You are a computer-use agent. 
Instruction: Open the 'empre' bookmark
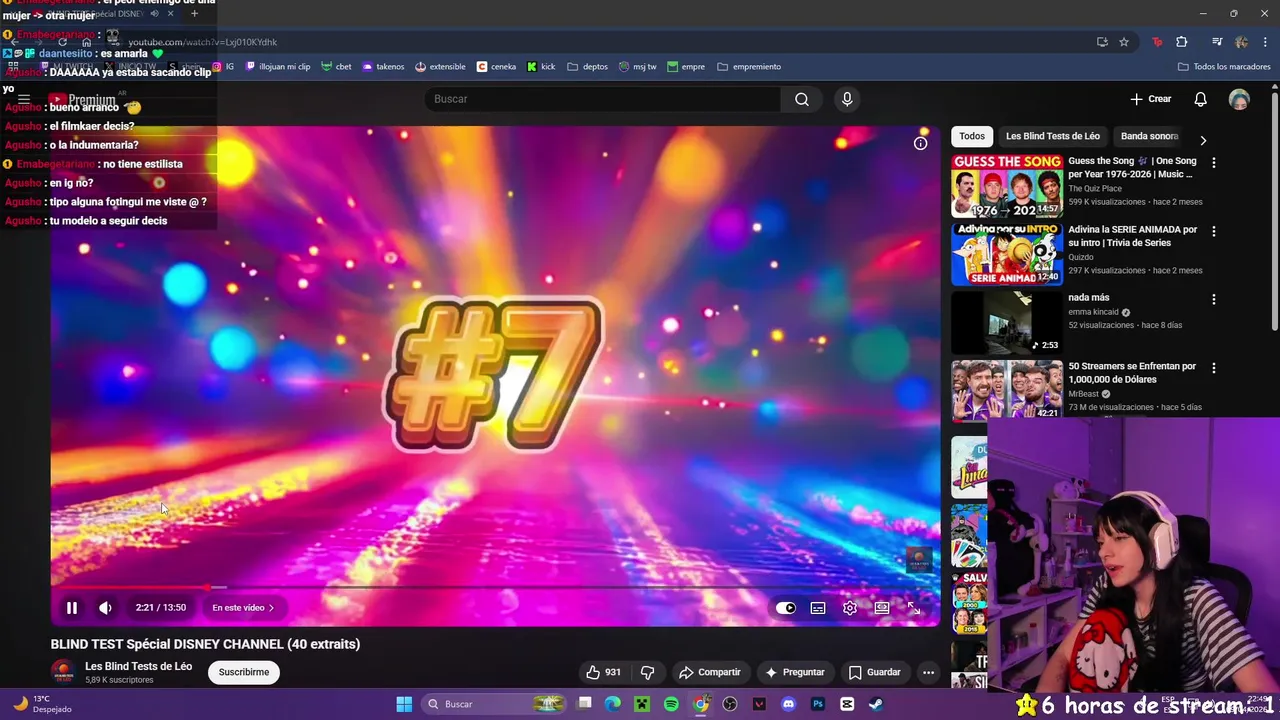(x=686, y=67)
